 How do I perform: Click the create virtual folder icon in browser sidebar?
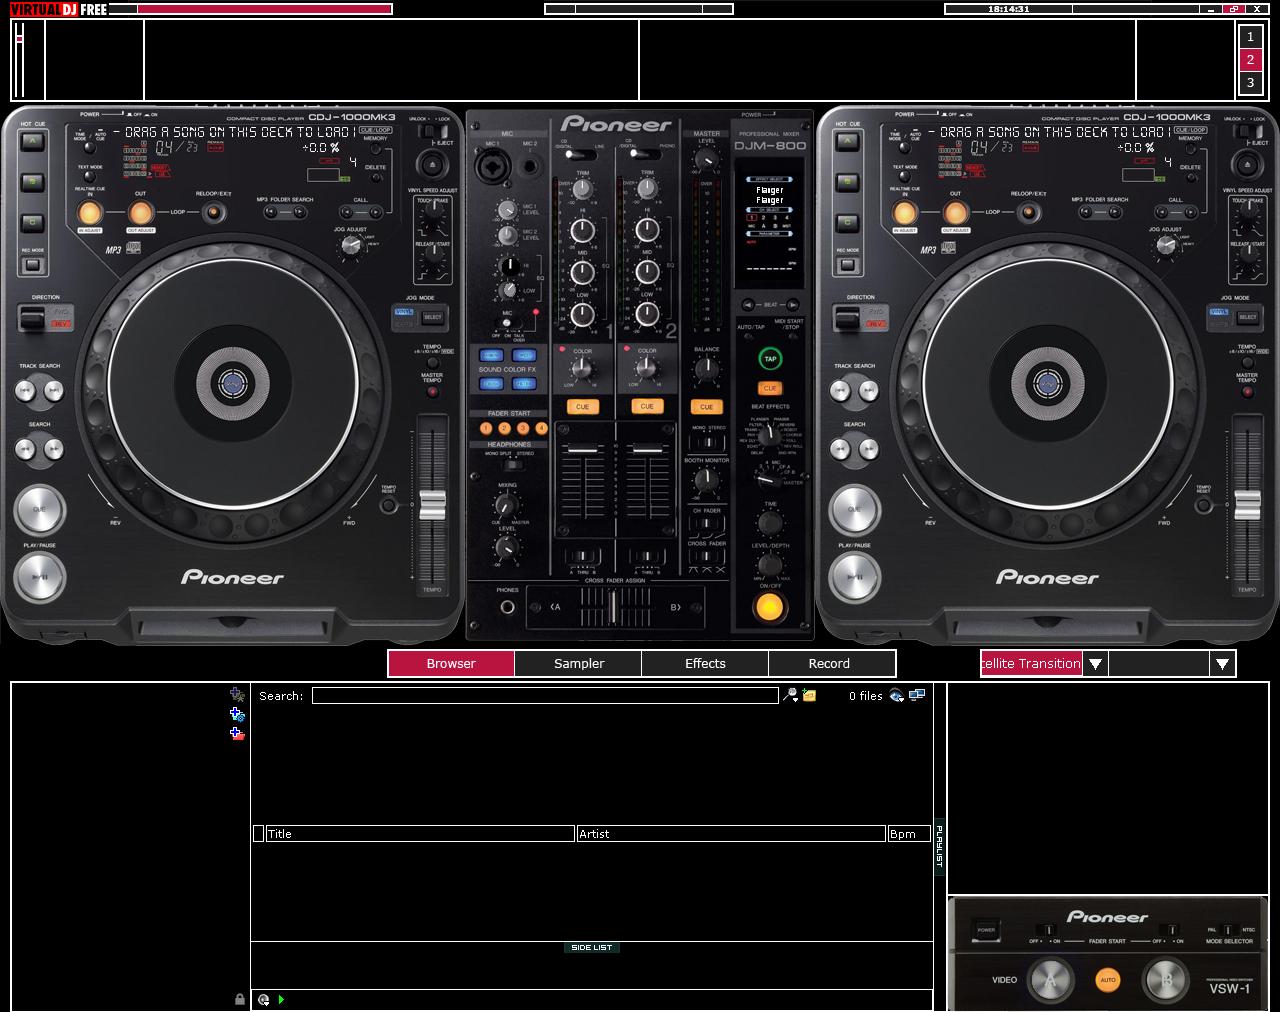pyautogui.click(x=236, y=692)
